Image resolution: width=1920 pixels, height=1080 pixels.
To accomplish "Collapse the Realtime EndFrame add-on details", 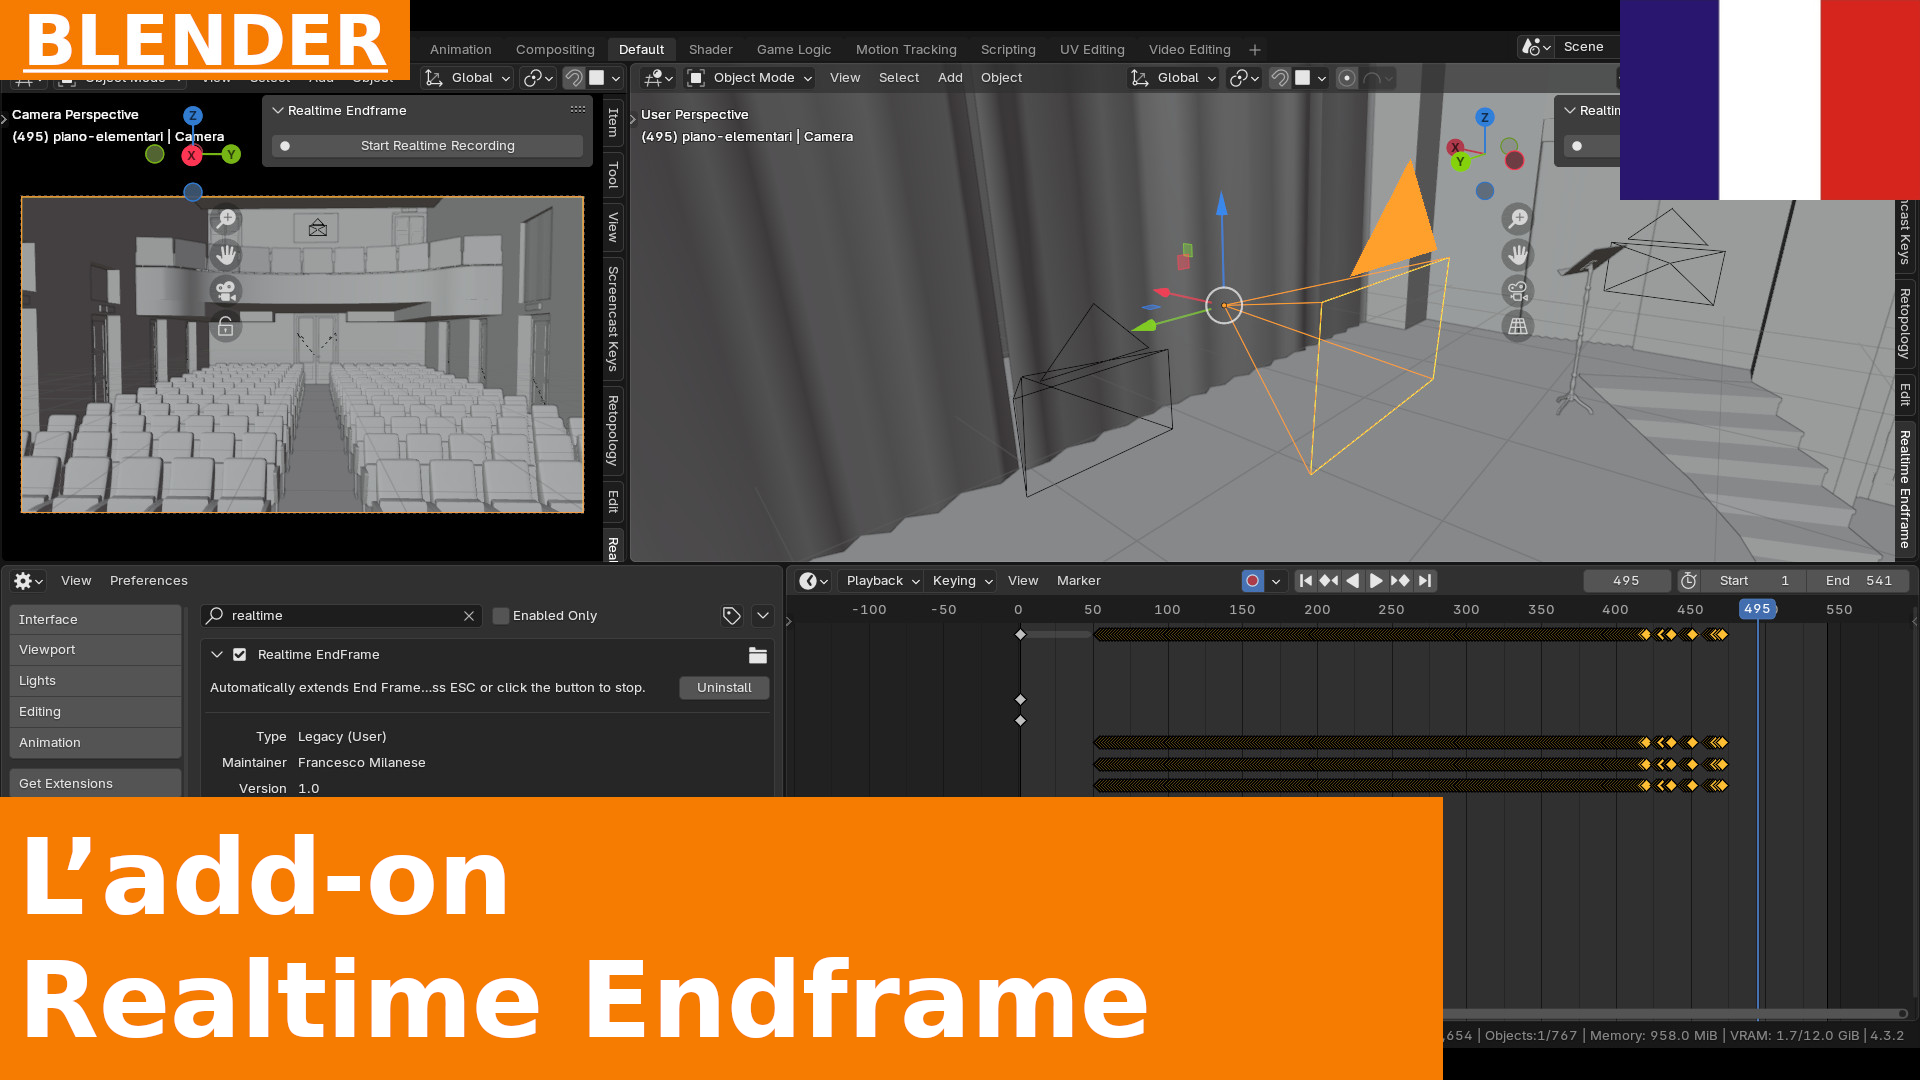I will click(x=217, y=655).
